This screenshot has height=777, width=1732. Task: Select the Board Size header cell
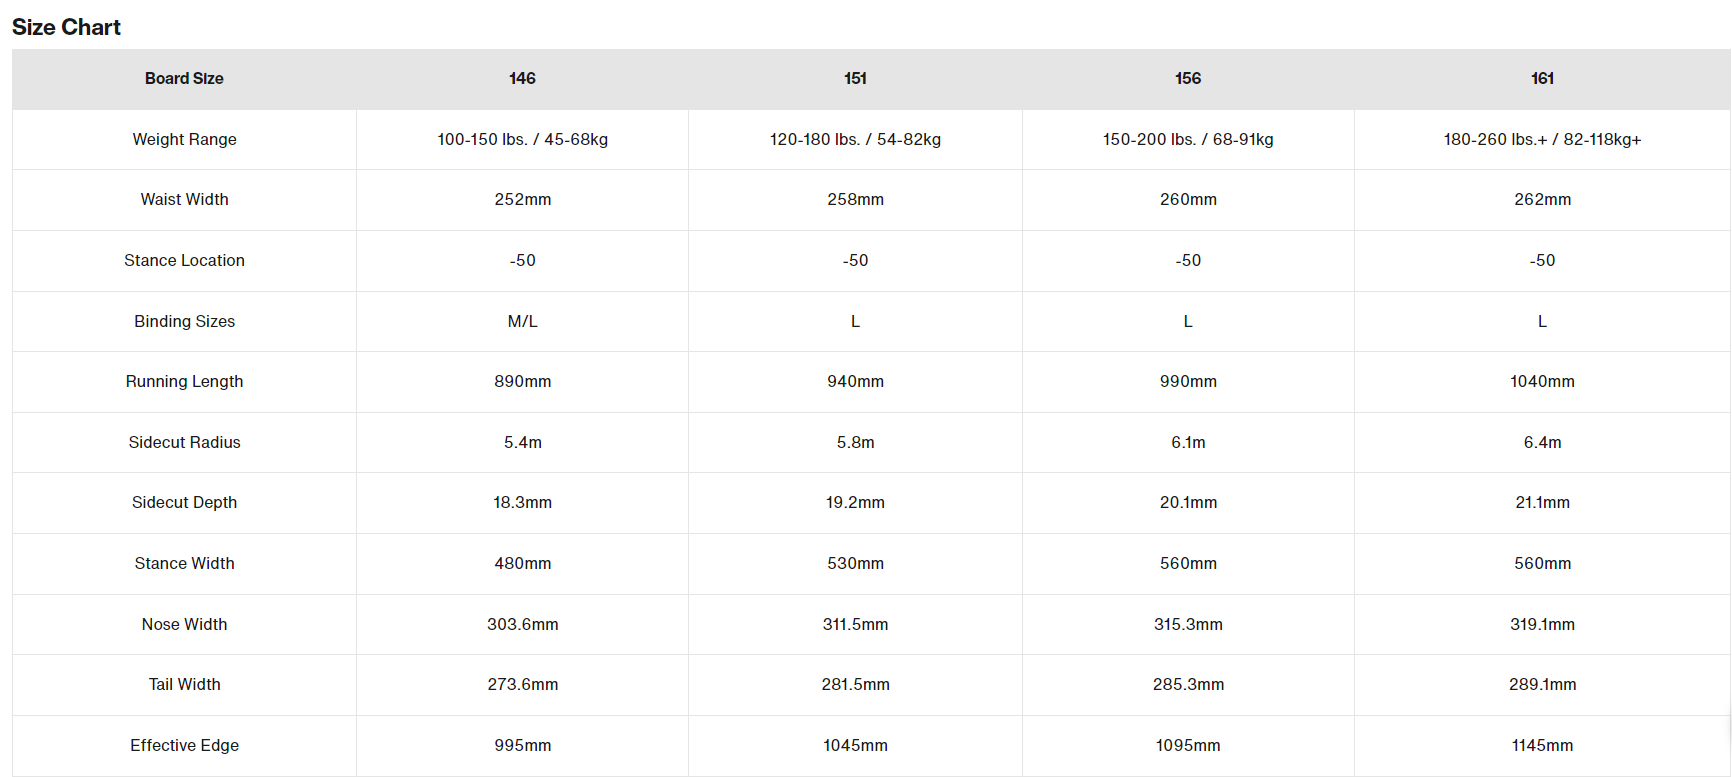tap(184, 79)
